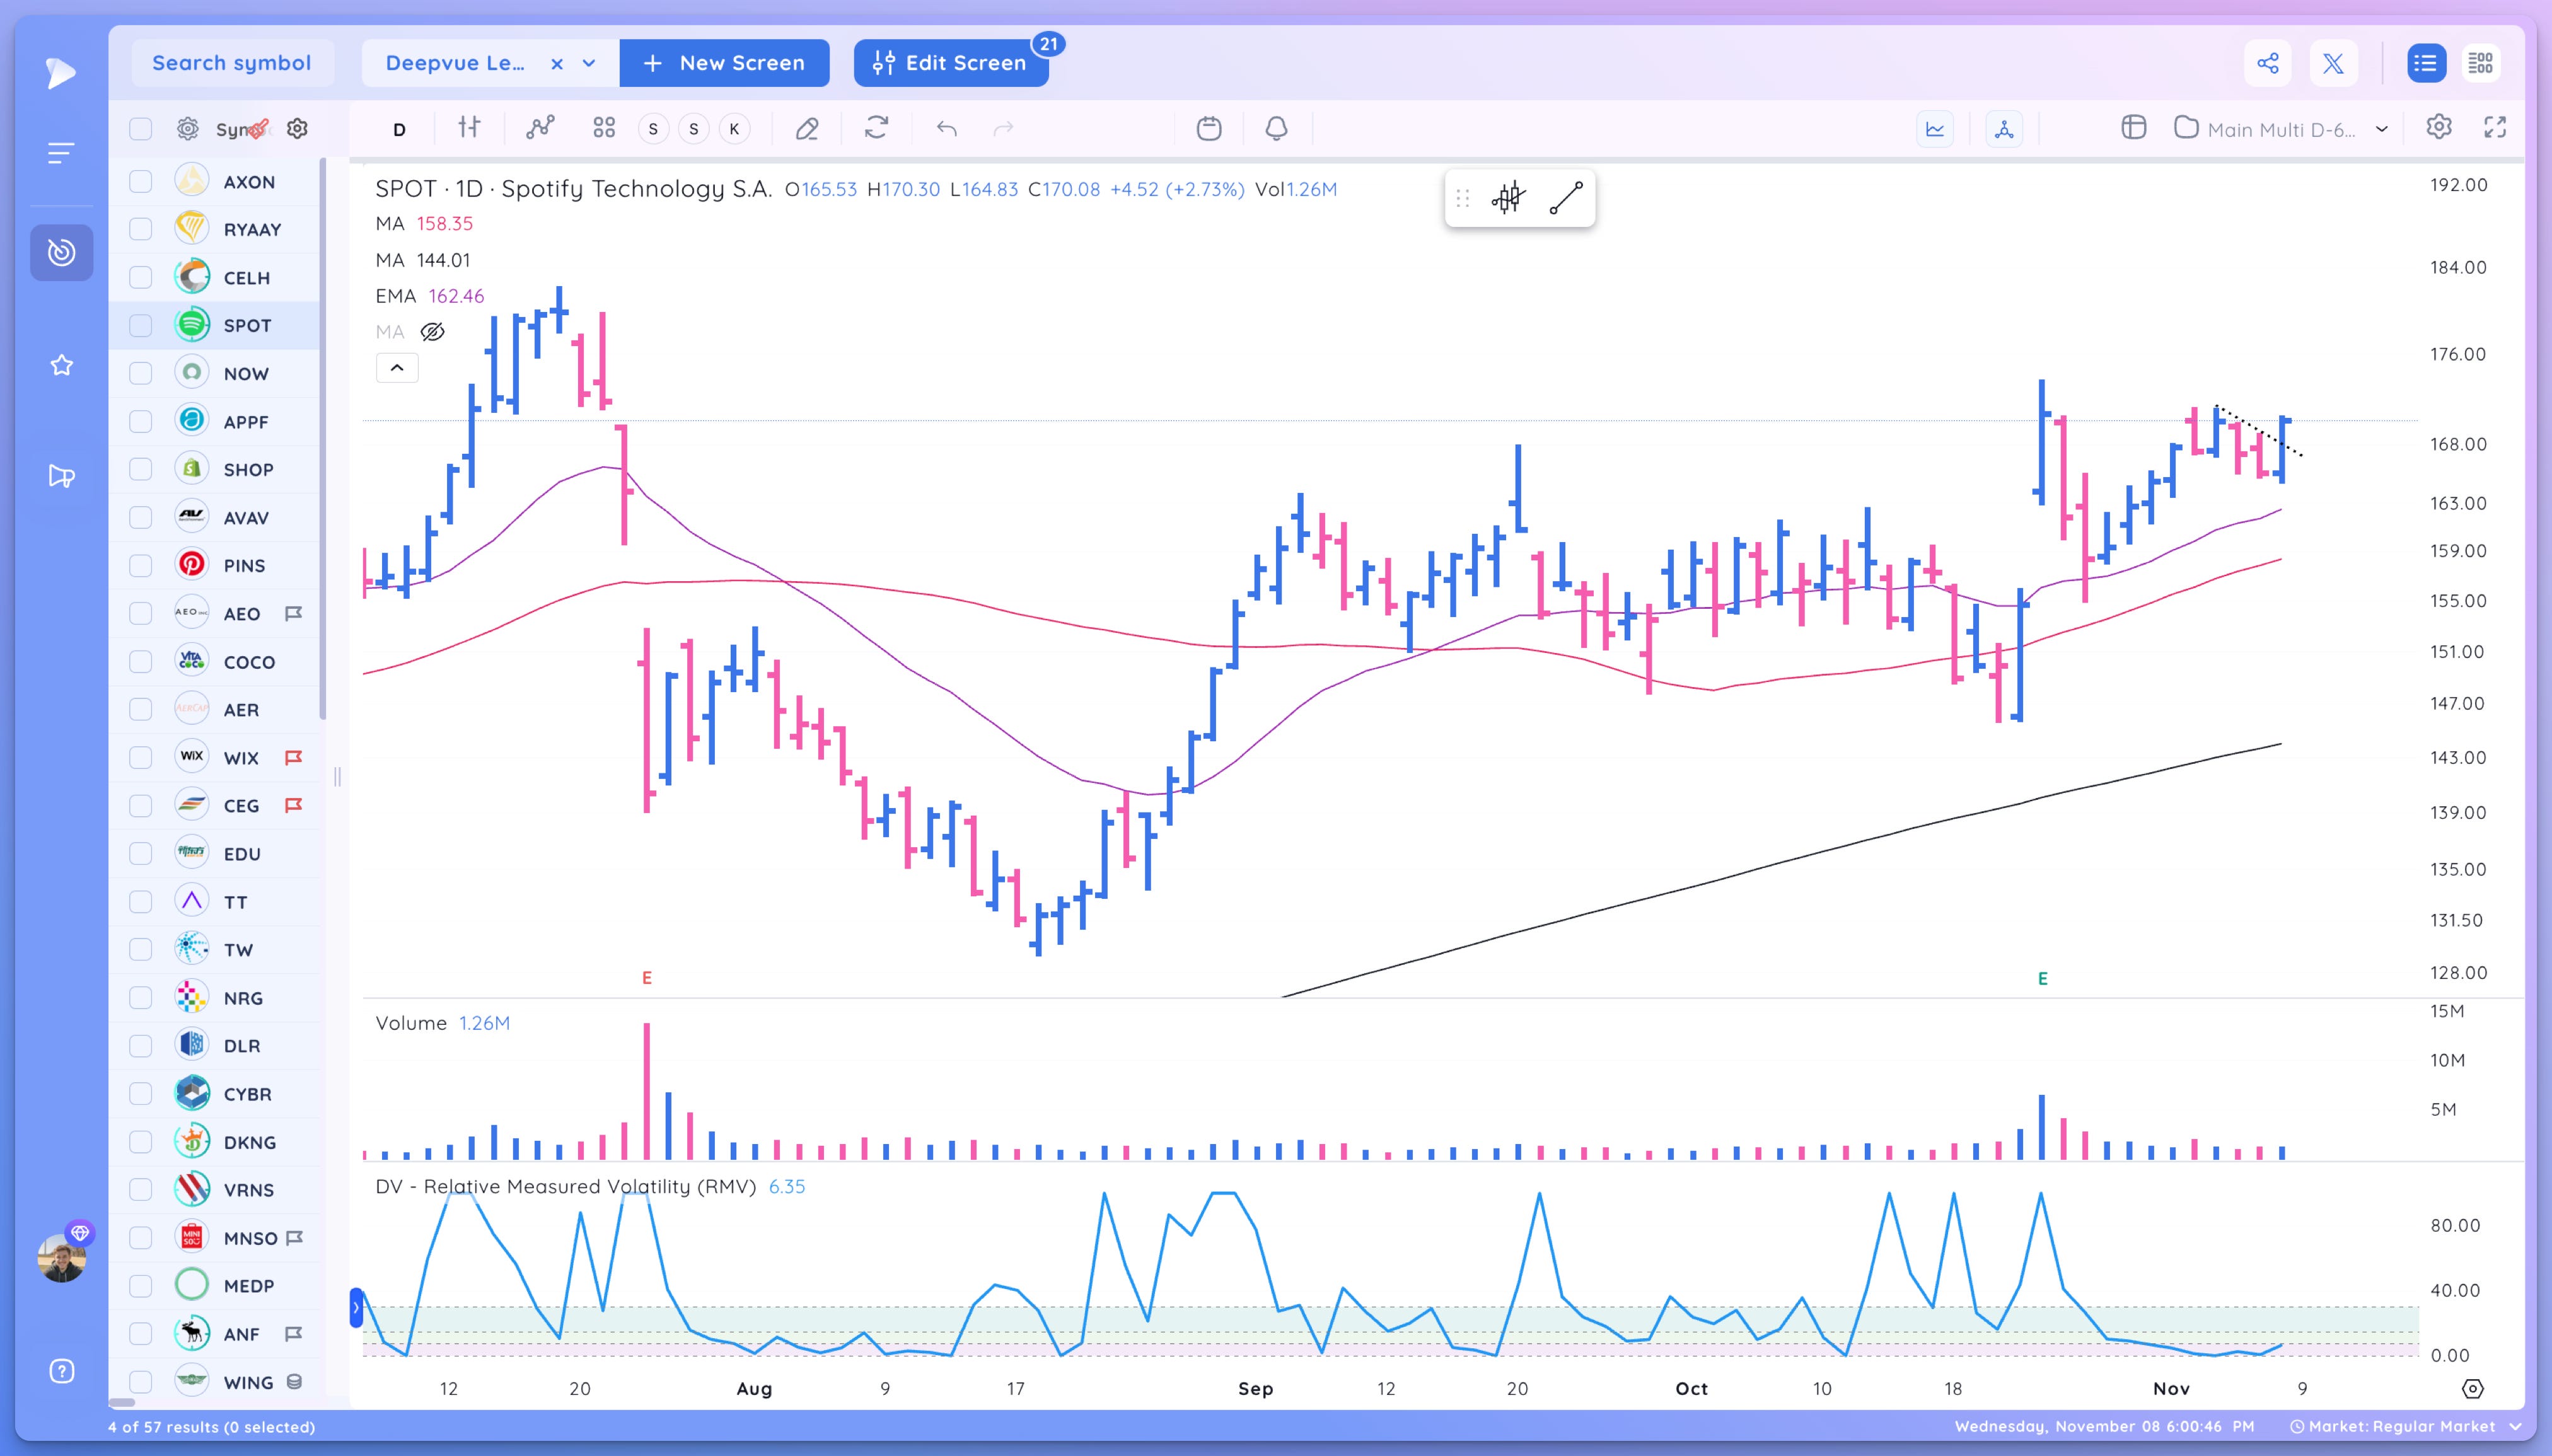Open chart settings gear icon
Screen dimensions: 2552x1456
coord(2439,127)
